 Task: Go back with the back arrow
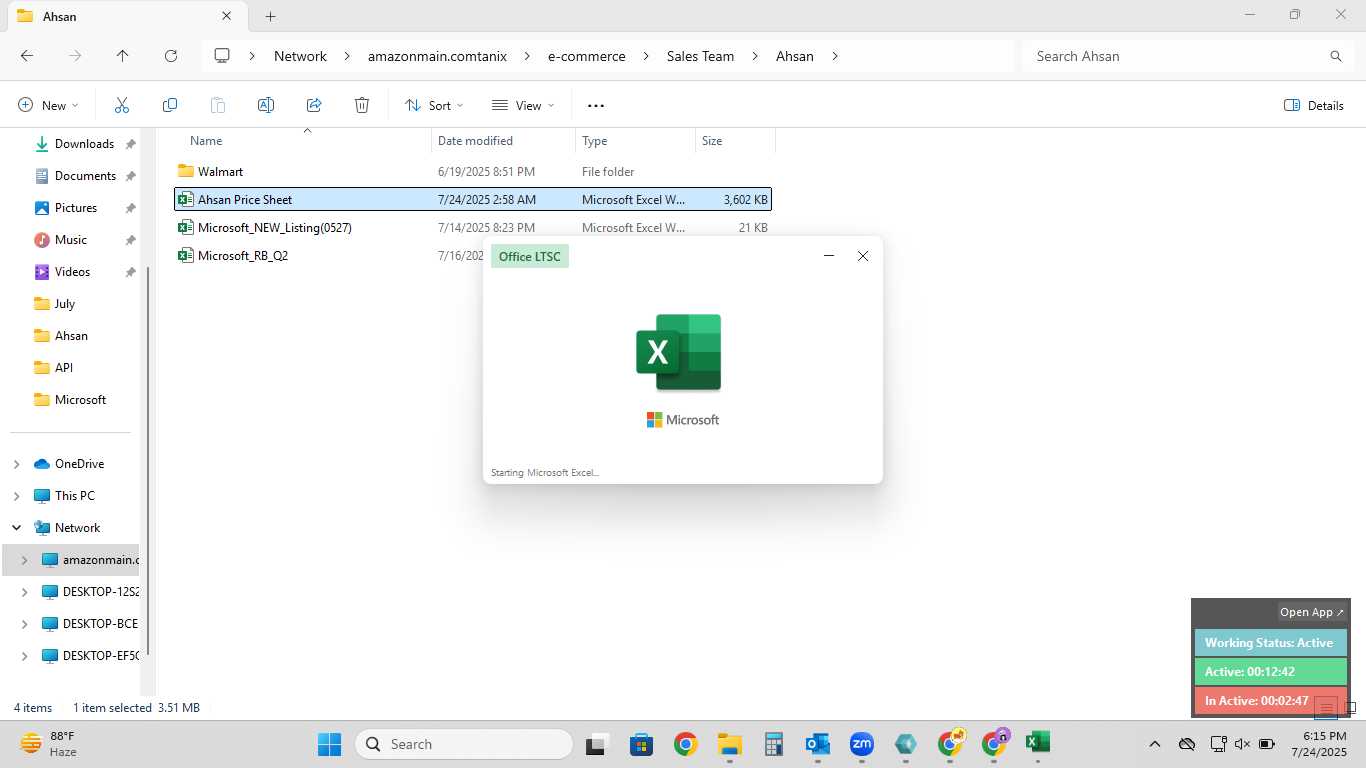pyautogui.click(x=27, y=56)
